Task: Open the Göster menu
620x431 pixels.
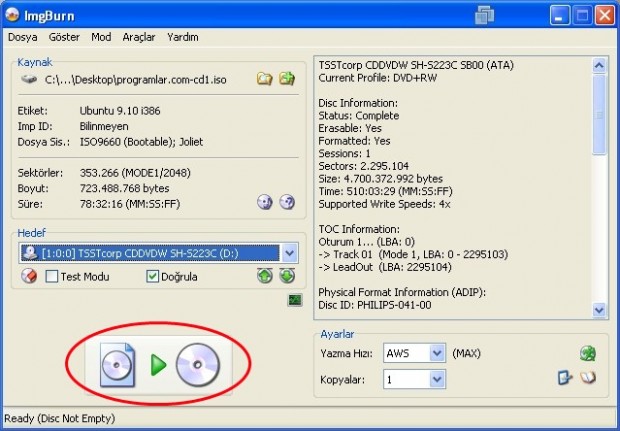Action: (x=64, y=37)
